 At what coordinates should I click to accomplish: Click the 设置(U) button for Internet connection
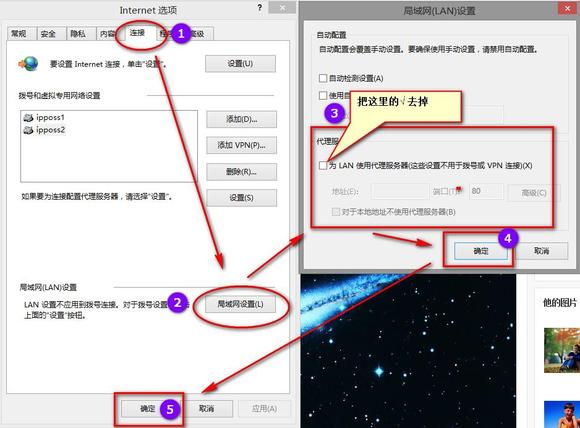tap(240, 64)
